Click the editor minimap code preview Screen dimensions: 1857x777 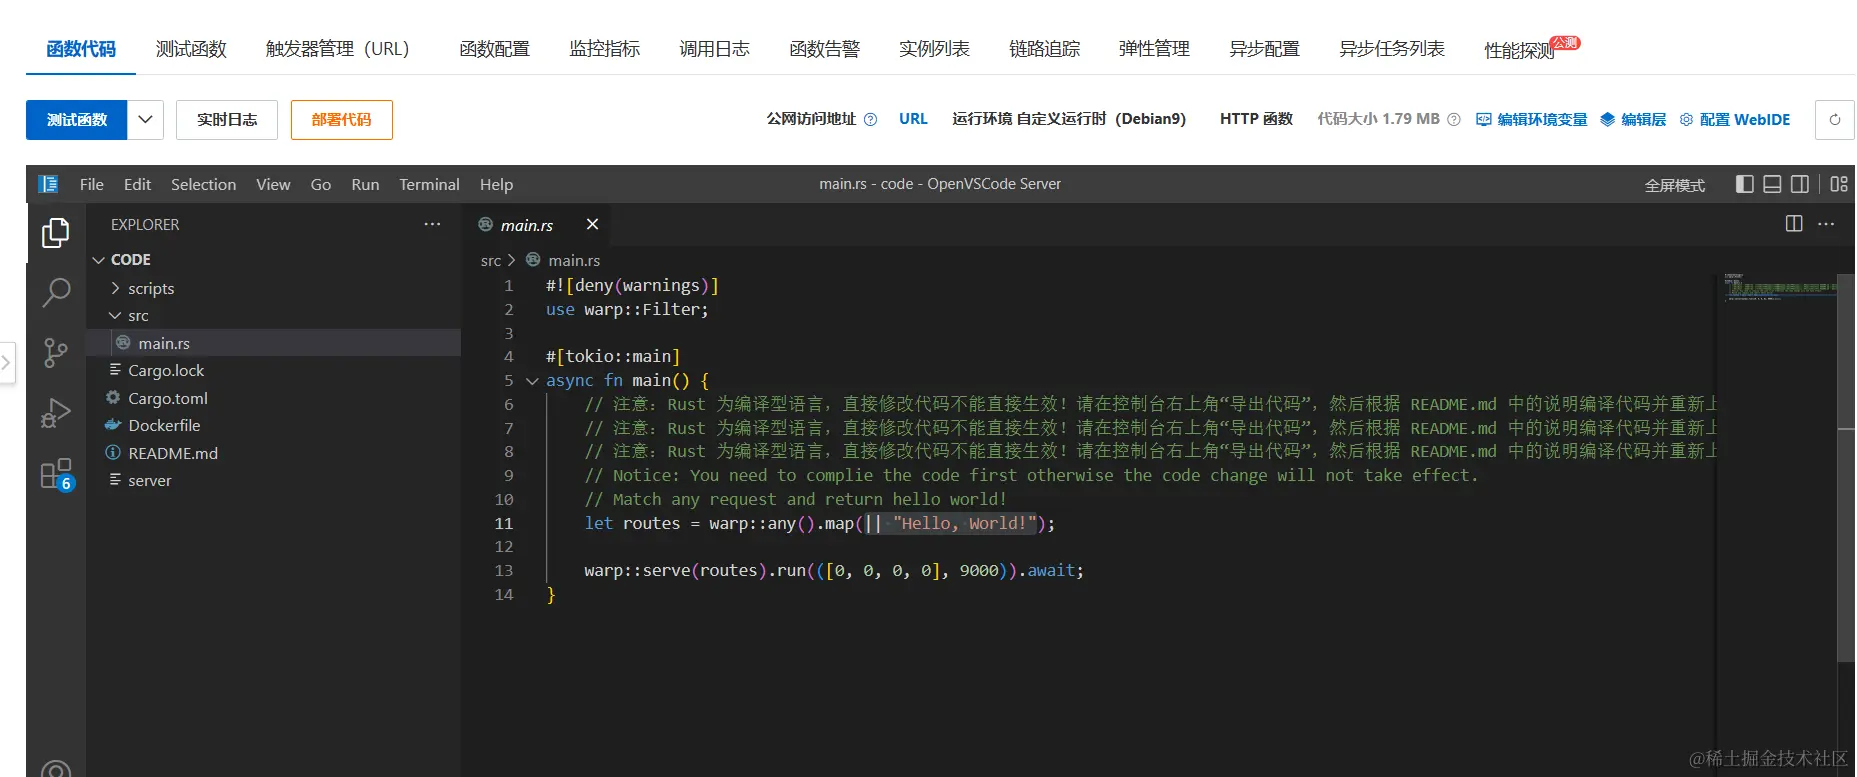click(1779, 287)
